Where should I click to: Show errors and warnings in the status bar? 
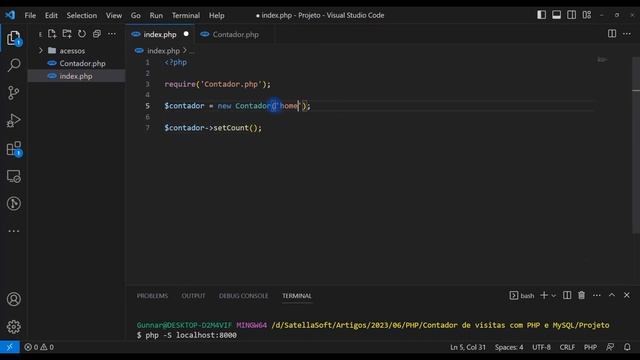coord(39,347)
